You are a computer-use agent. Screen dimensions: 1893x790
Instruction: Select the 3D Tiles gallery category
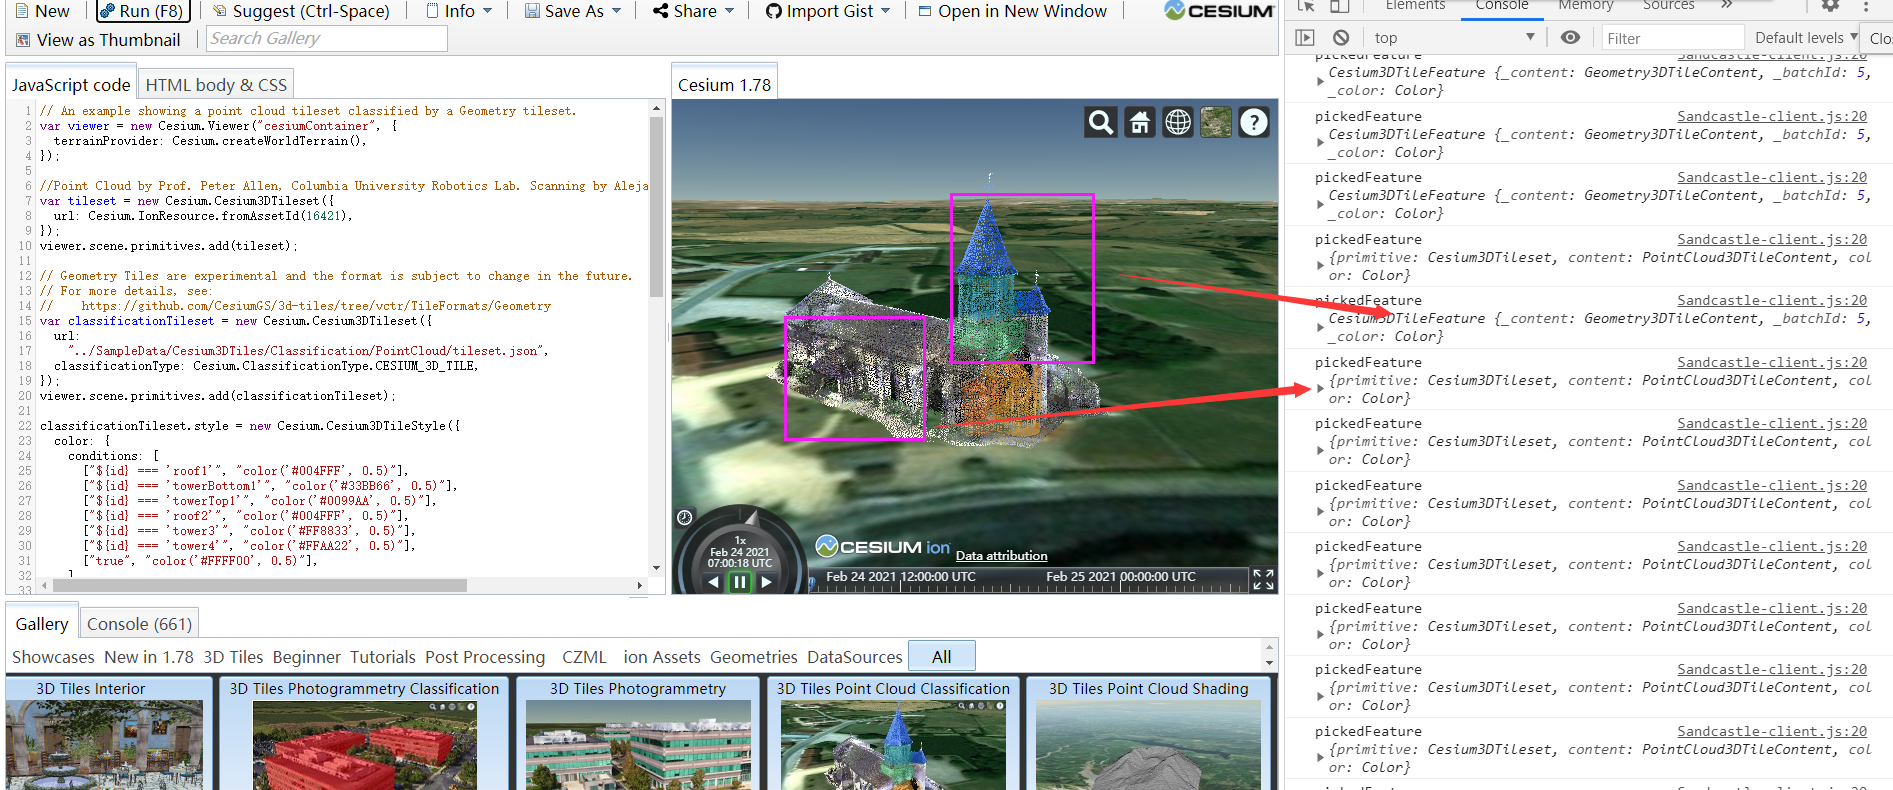pyautogui.click(x=233, y=657)
